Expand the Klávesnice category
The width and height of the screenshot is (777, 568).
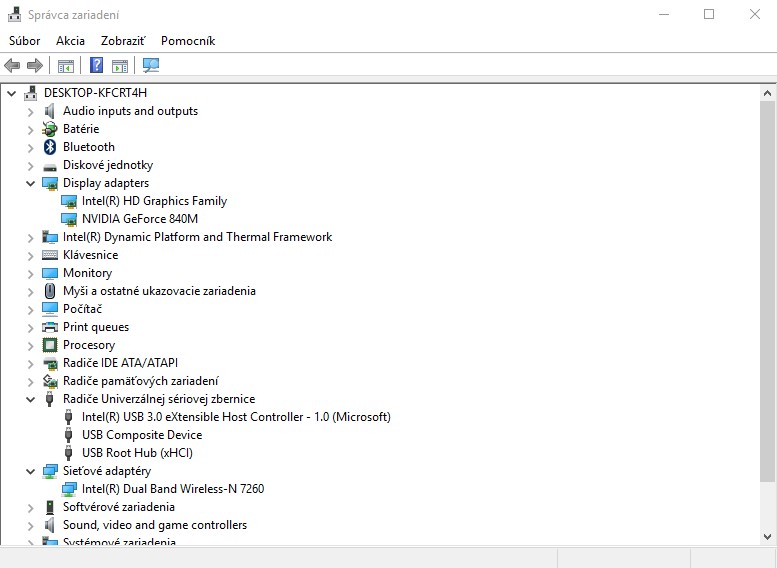(31, 256)
